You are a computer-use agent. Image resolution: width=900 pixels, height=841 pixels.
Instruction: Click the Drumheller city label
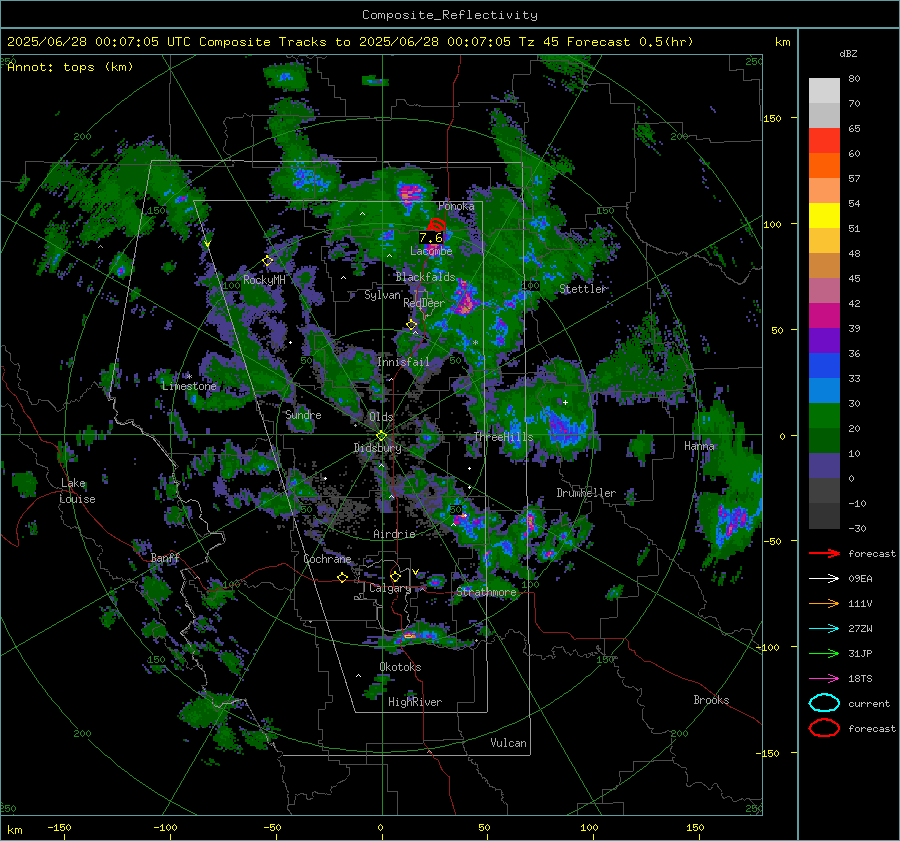(x=586, y=493)
